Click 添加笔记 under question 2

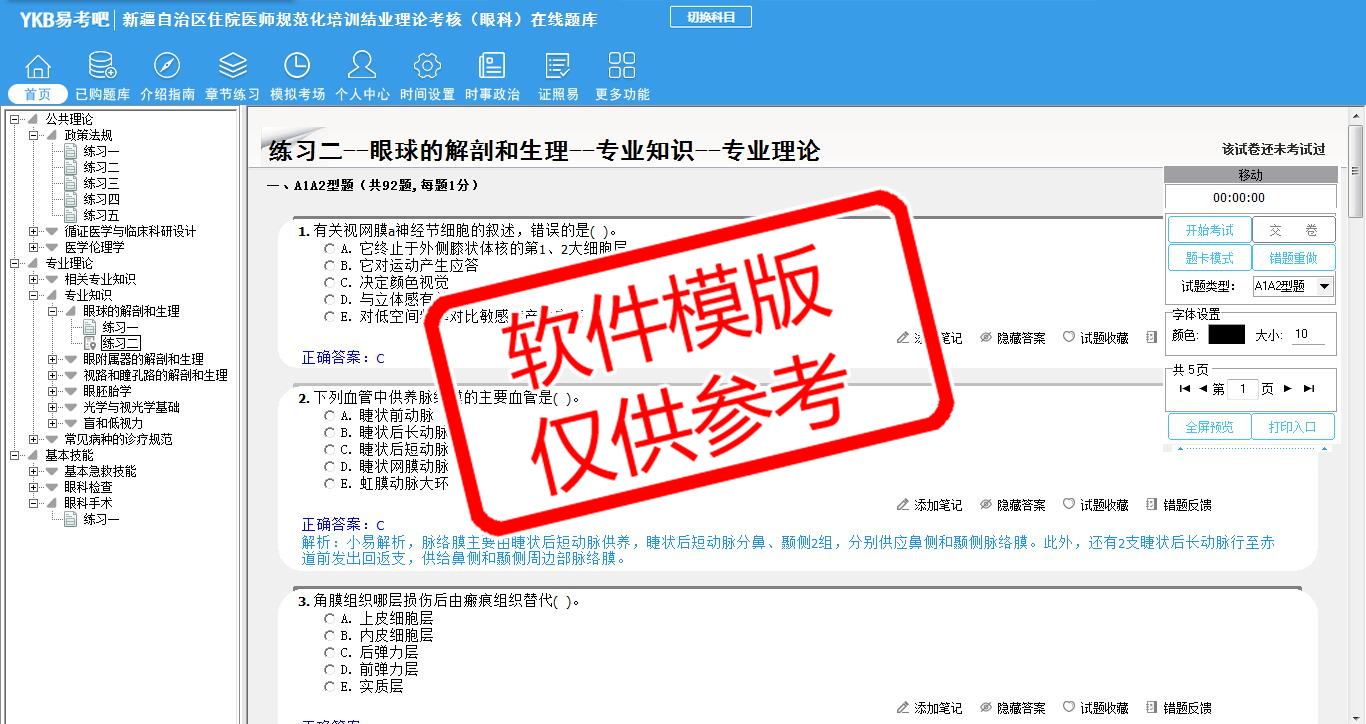point(930,505)
